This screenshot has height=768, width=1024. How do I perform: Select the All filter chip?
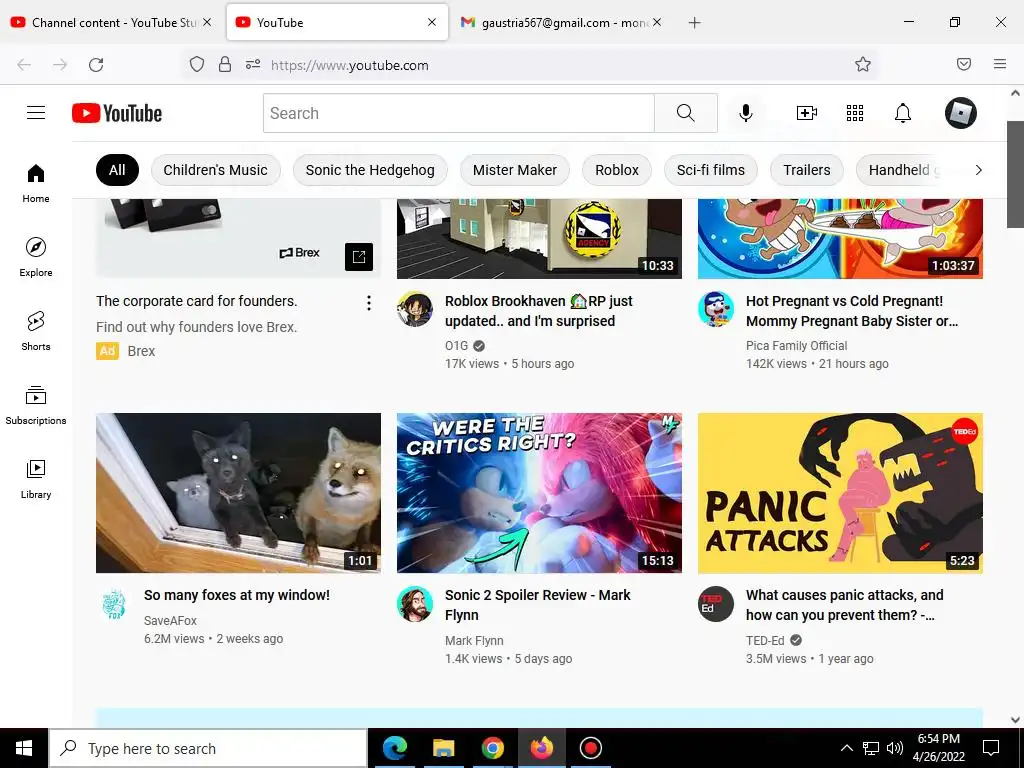(117, 170)
